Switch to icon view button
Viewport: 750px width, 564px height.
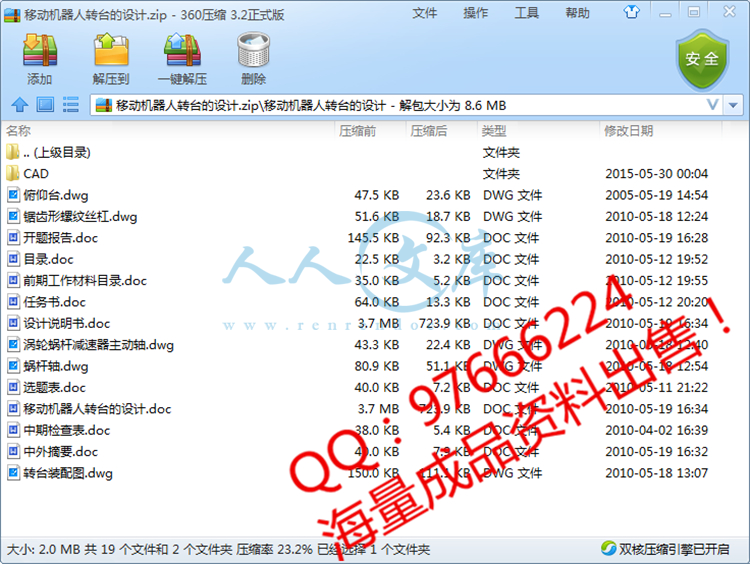coord(45,104)
